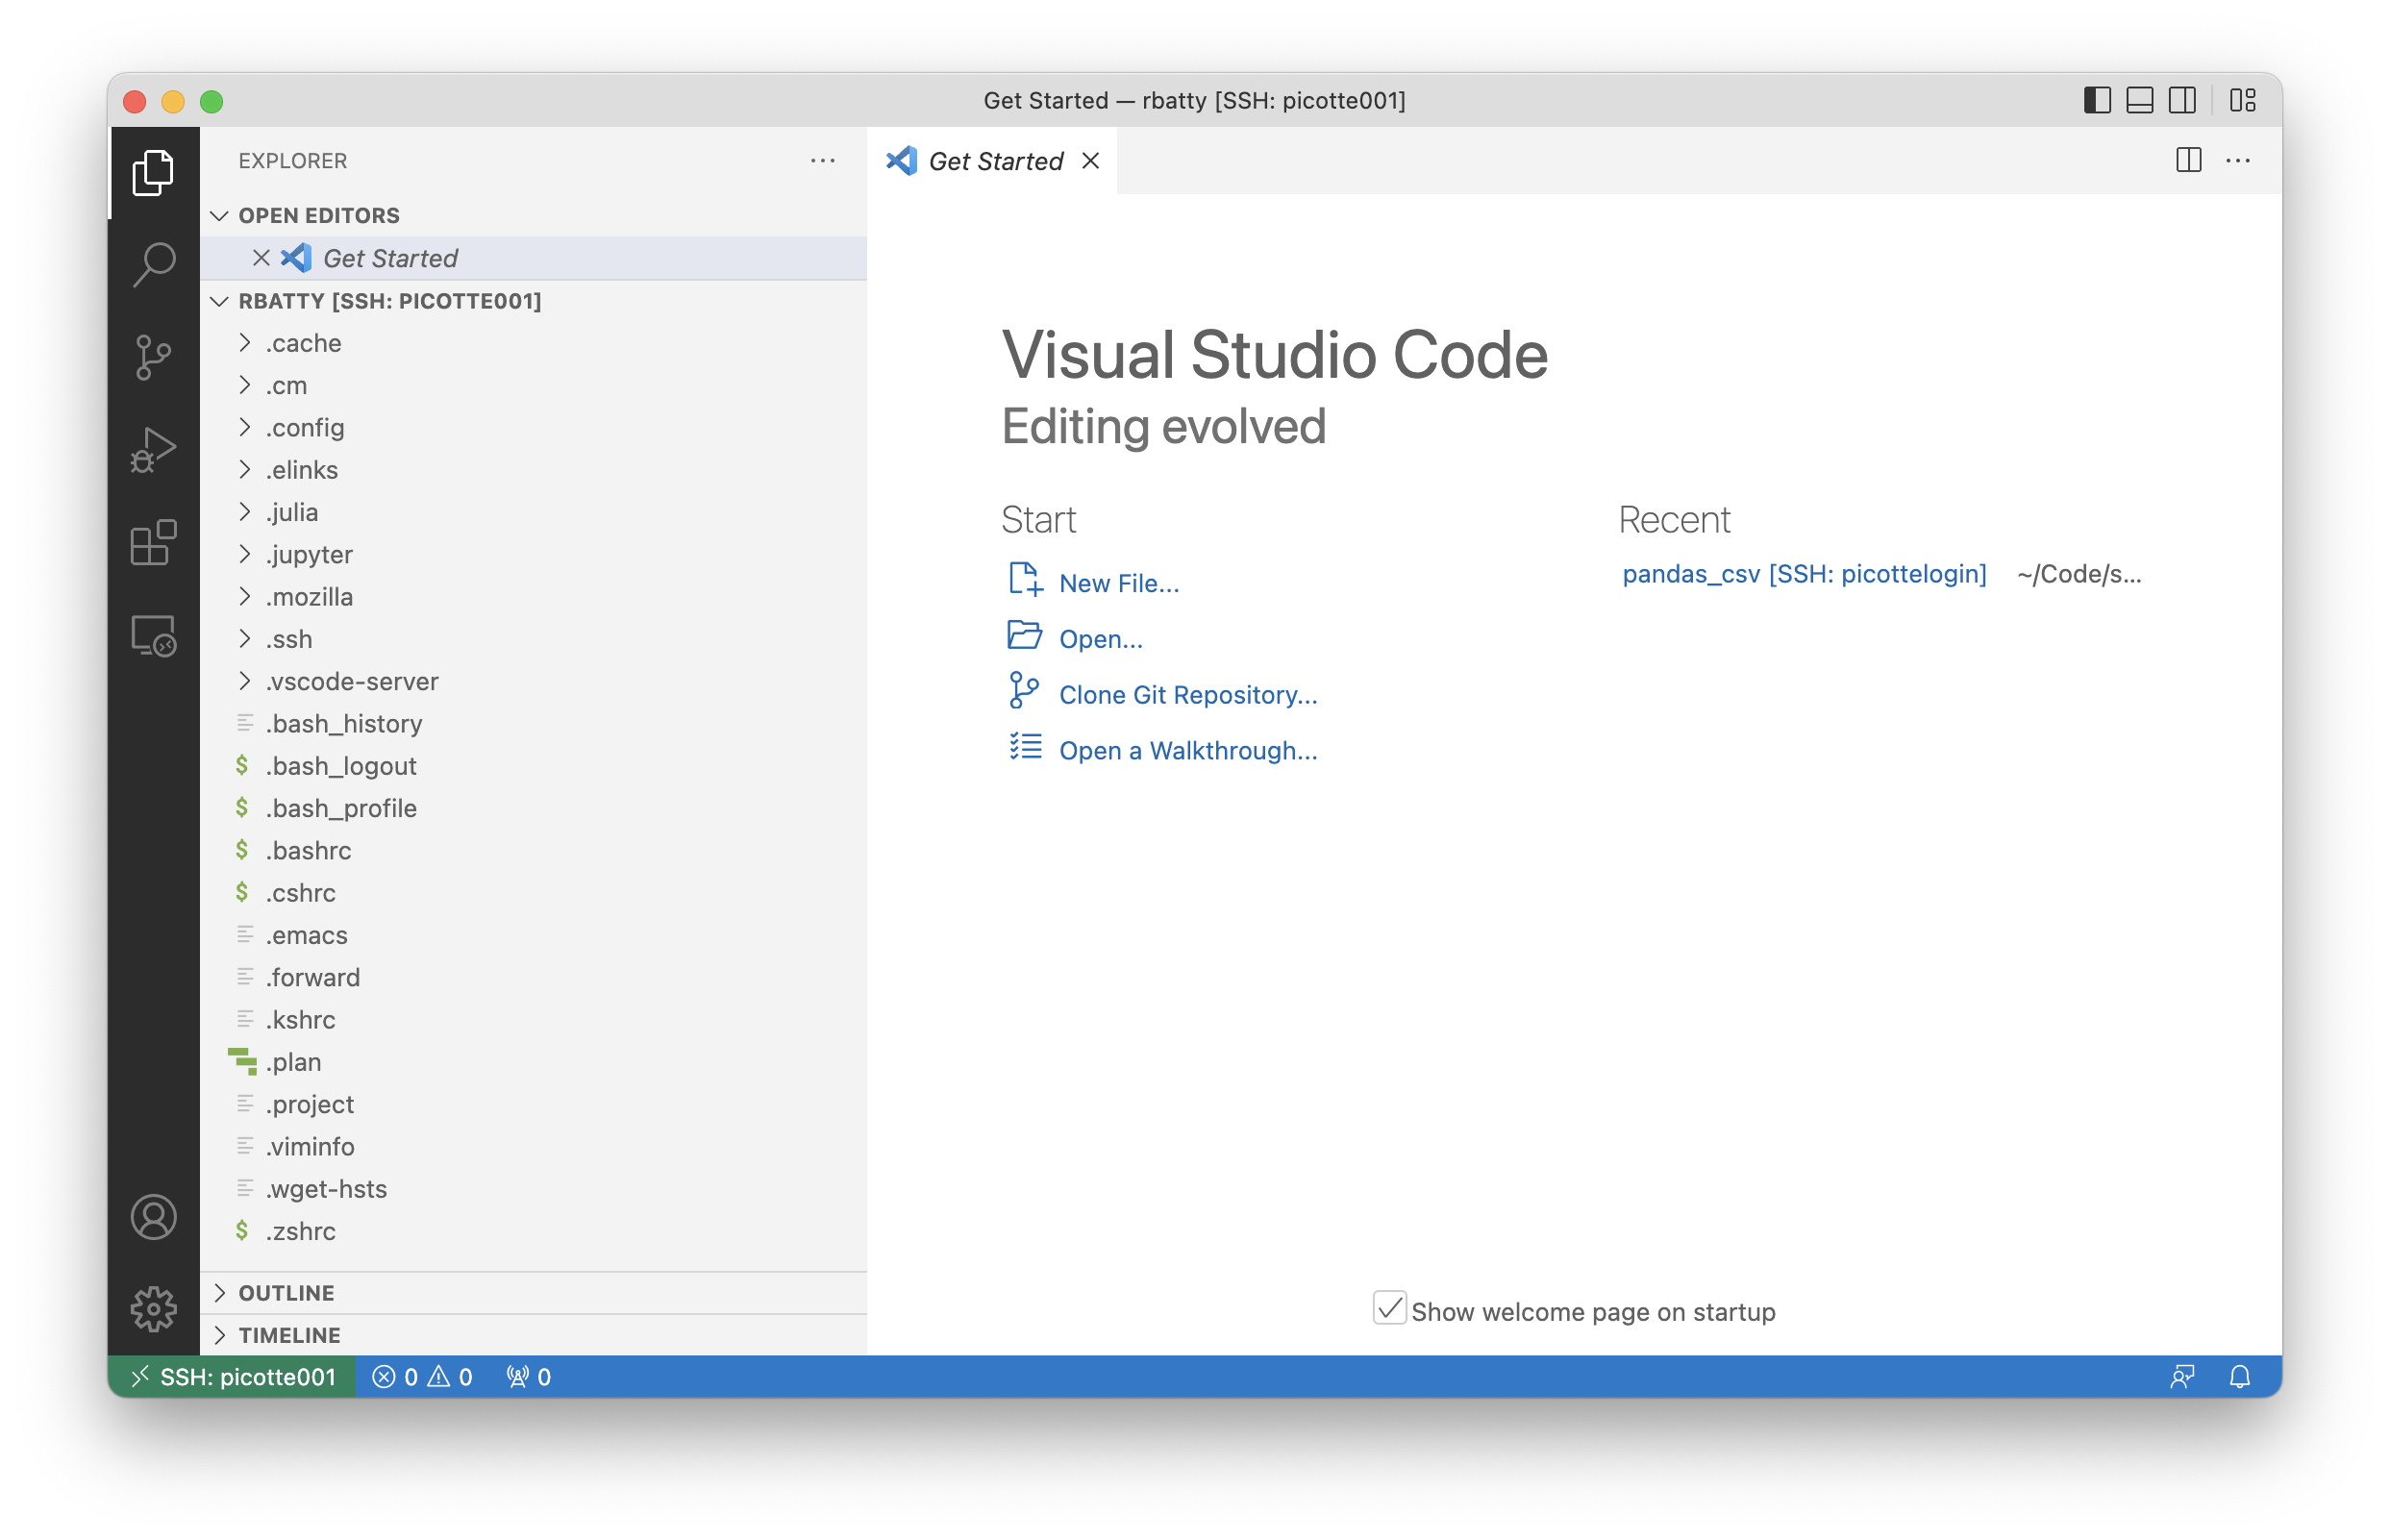Image resolution: width=2390 pixels, height=1540 pixels.
Task: Expand the Timeline section
Action: point(533,1335)
